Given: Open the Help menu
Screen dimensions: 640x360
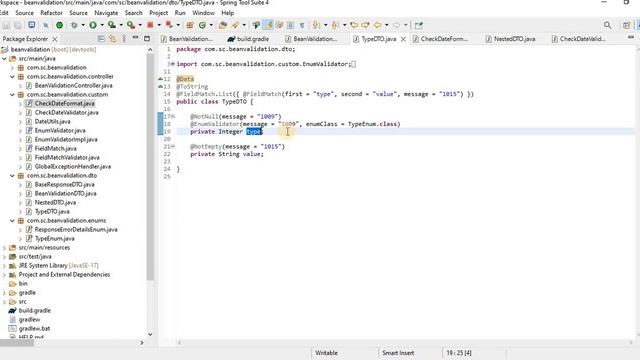Looking at the screenshot, I should (x=227, y=13).
